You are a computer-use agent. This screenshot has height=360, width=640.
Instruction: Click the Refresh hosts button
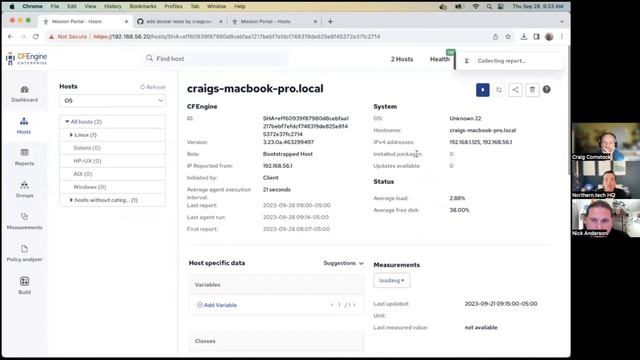[x=153, y=87]
